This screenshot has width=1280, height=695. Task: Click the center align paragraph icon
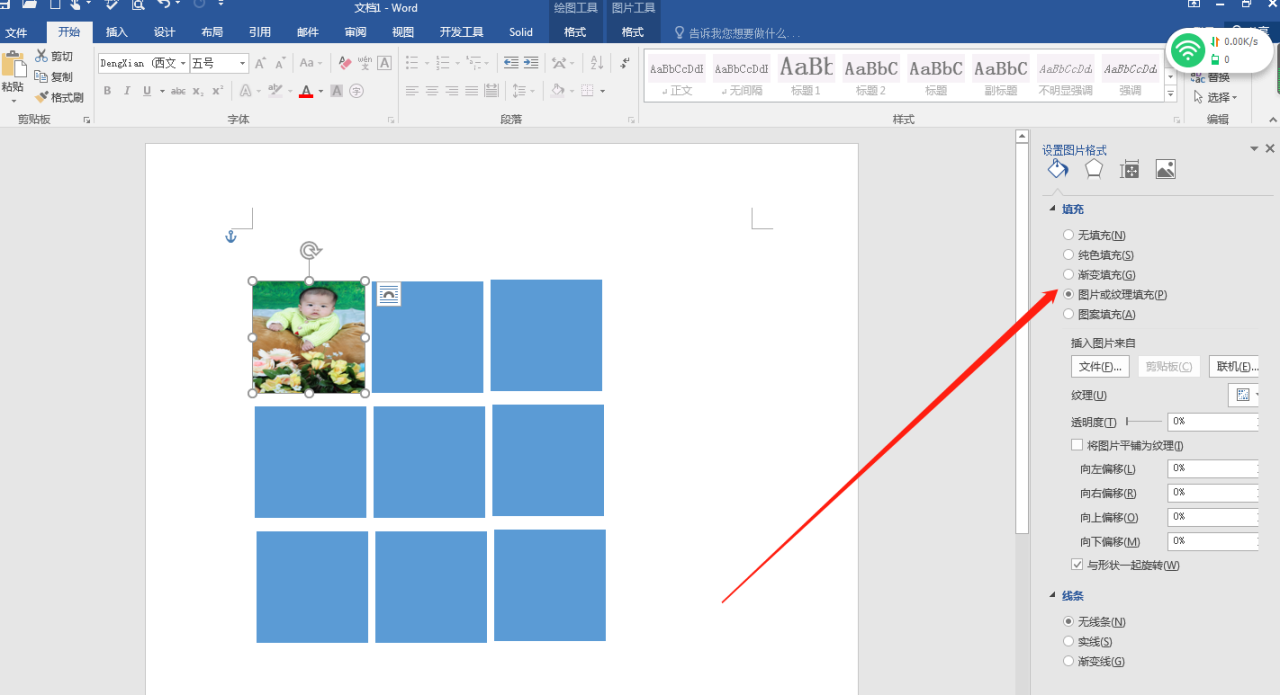(x=432, y=91)
